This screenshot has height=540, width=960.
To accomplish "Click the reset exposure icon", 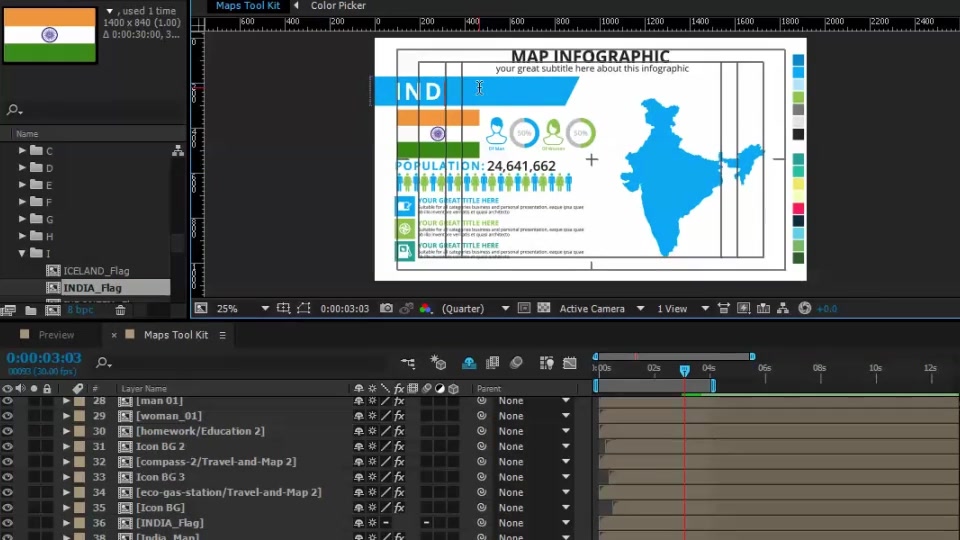I will pyautogui.click(x=804, y=309).
